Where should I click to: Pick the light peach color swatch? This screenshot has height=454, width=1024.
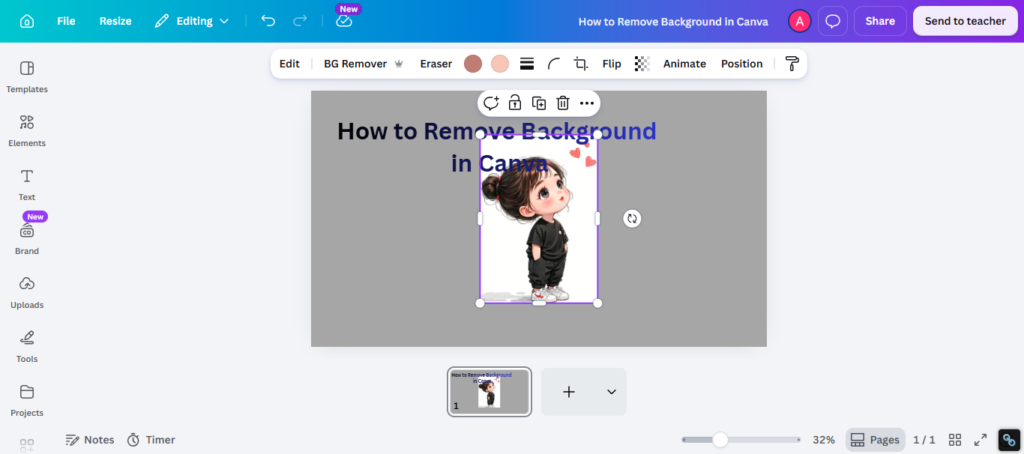pyautogui.click(x=500, y=64)
